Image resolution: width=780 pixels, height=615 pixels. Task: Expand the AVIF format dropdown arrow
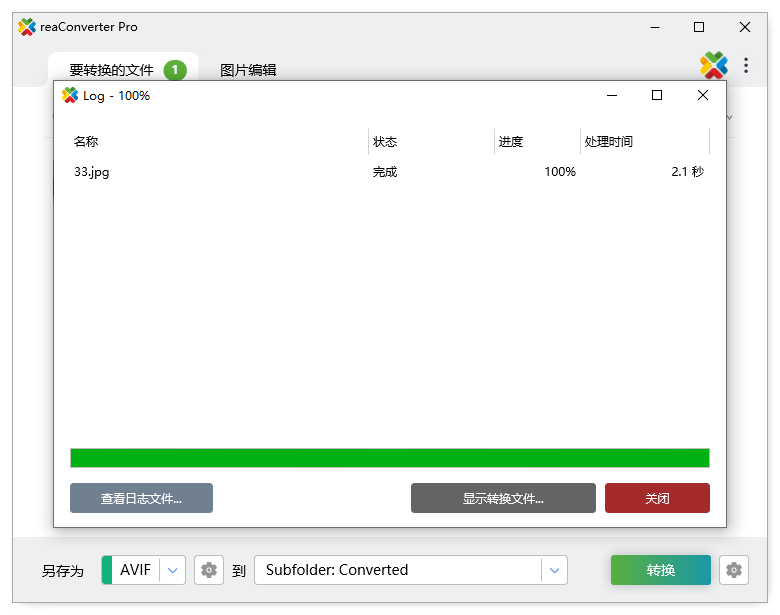[173, 570]
